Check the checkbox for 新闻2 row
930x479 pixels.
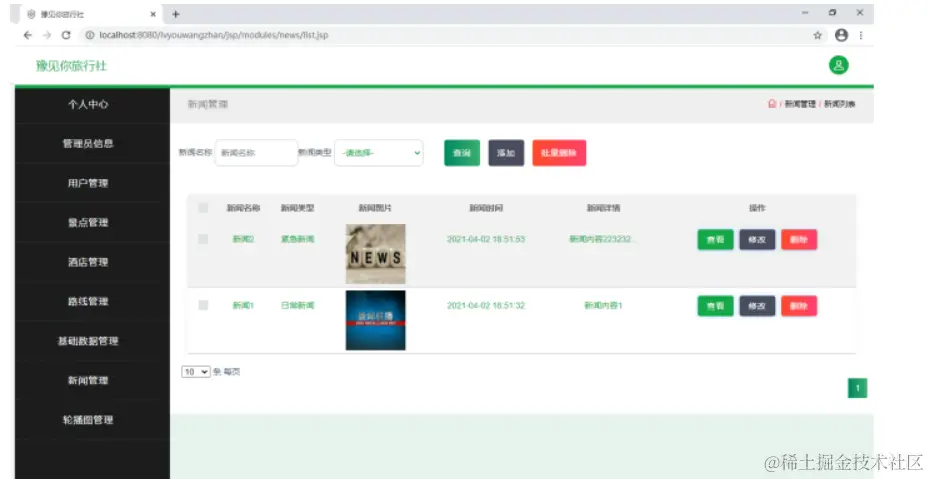tap(203, 239)
